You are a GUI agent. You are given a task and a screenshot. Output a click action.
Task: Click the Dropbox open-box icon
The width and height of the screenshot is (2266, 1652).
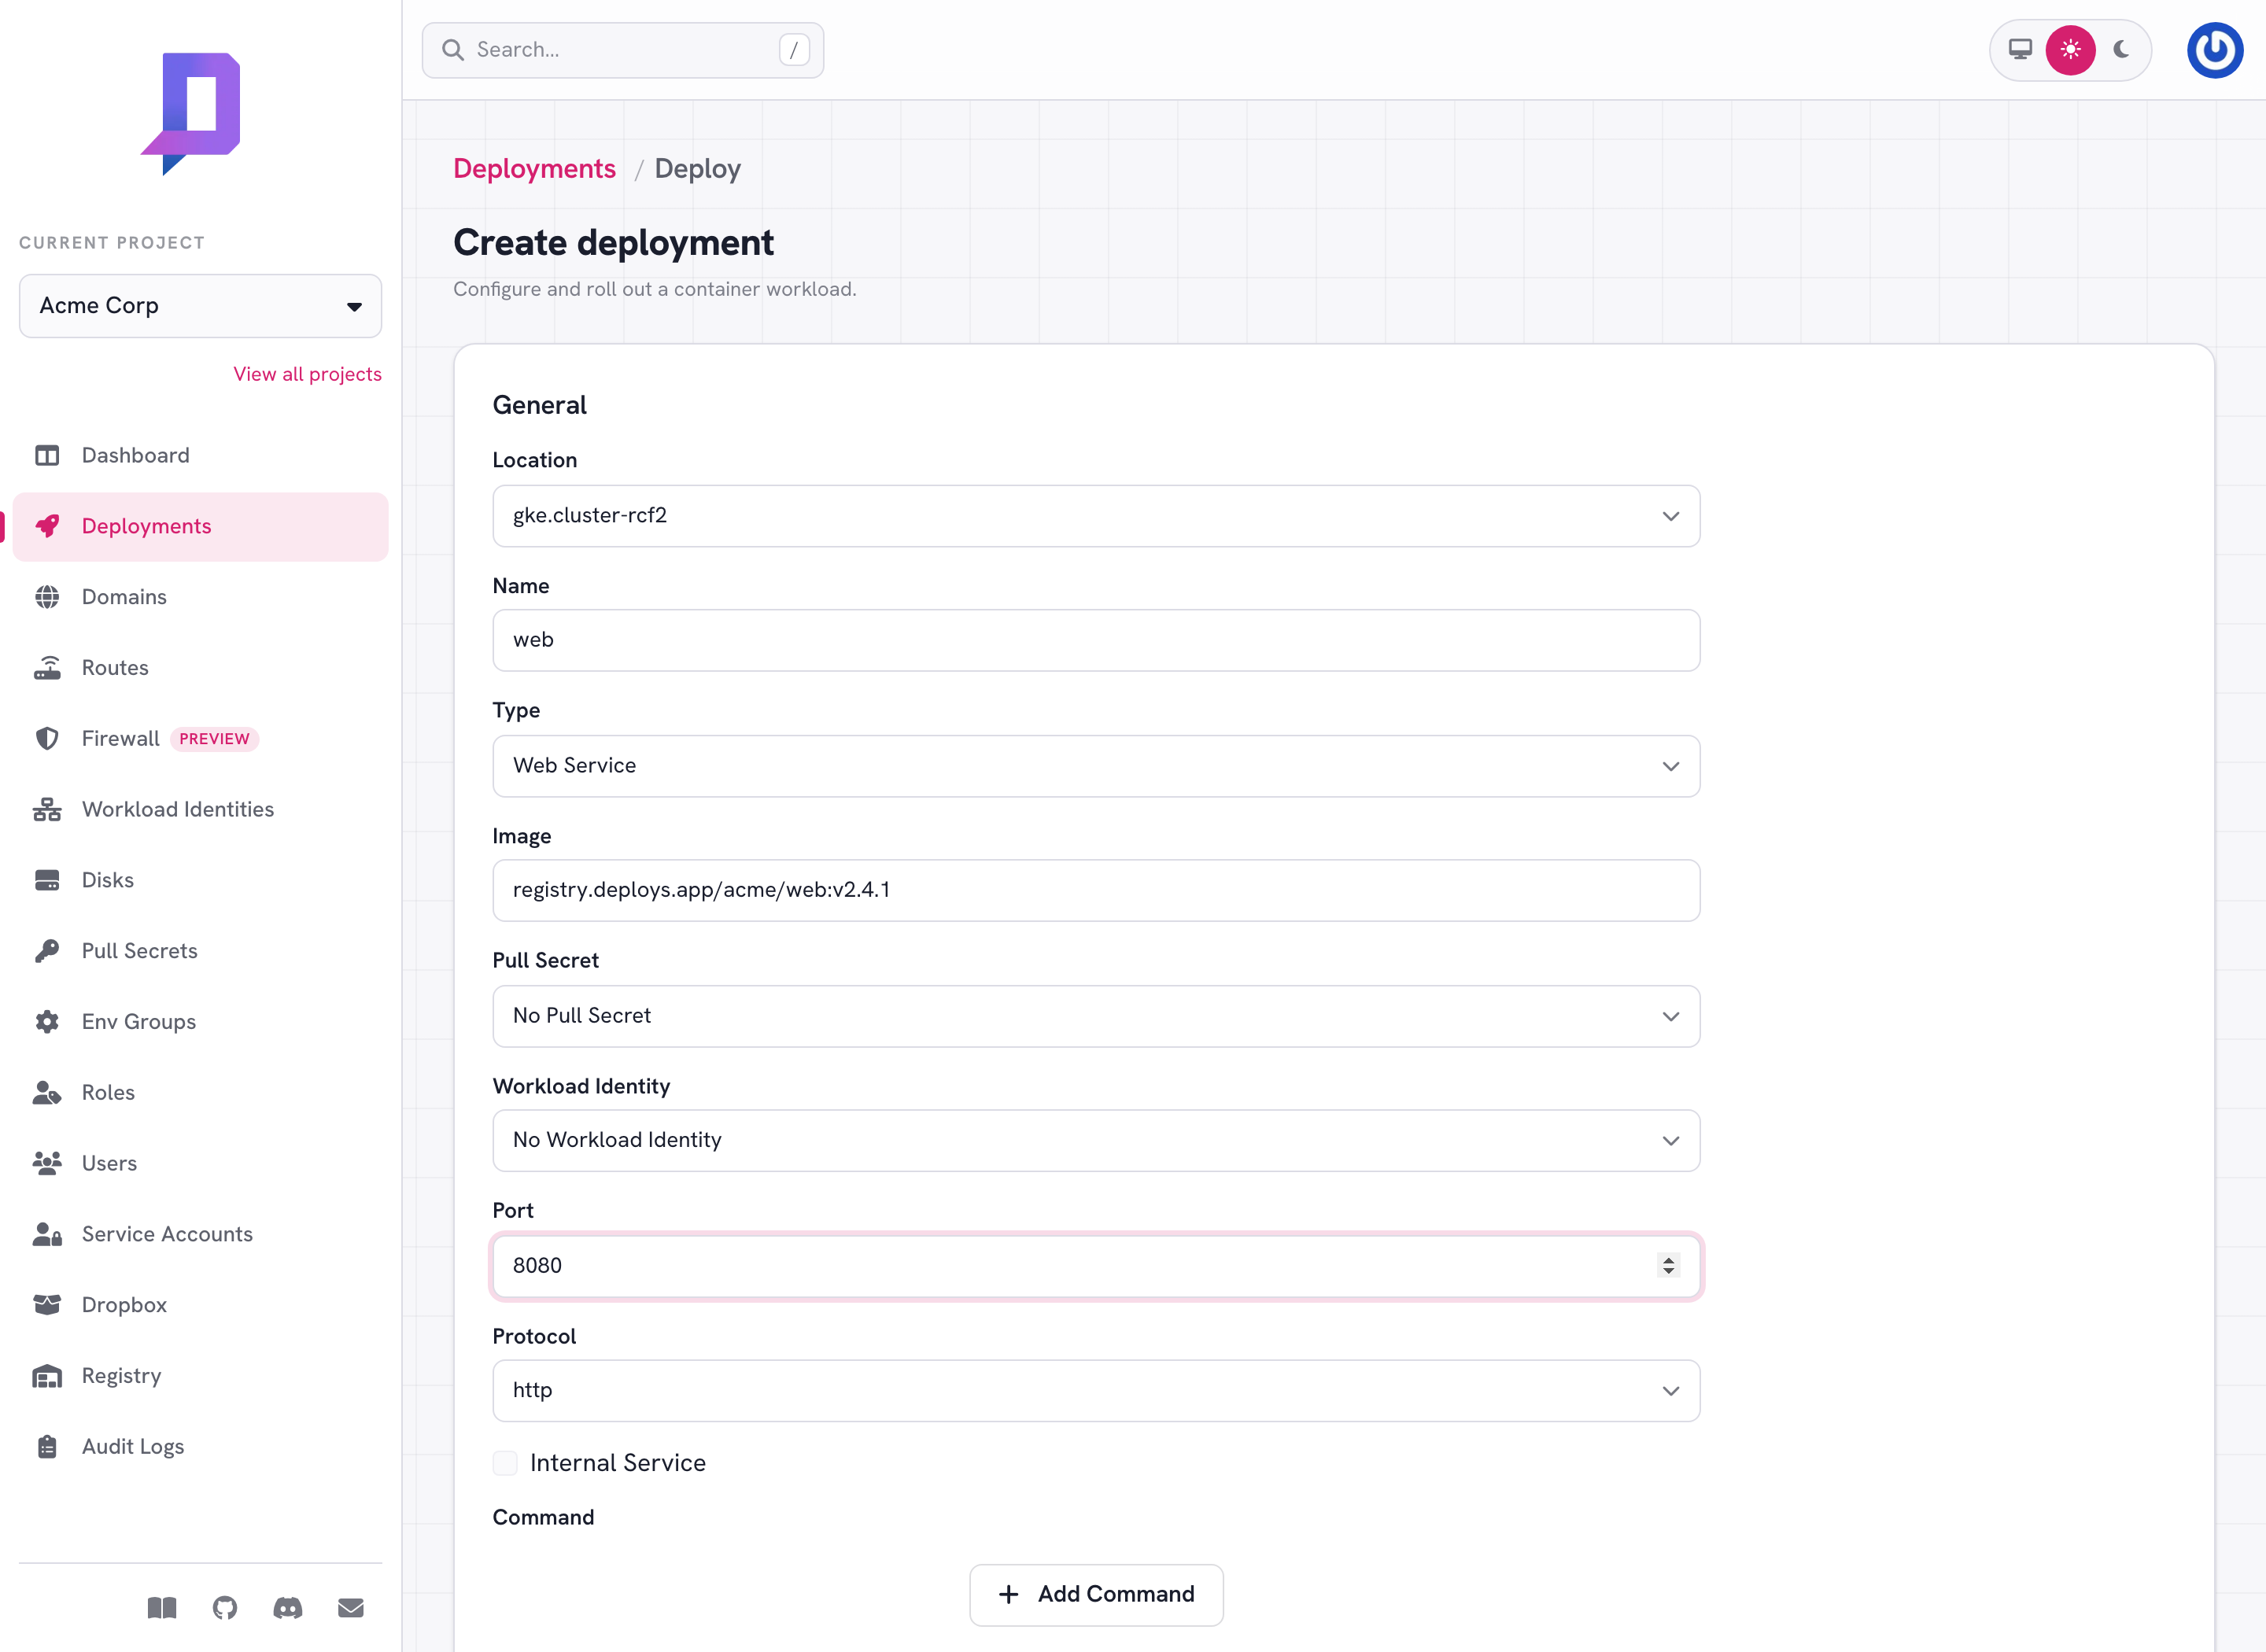tap(47, 1305)
